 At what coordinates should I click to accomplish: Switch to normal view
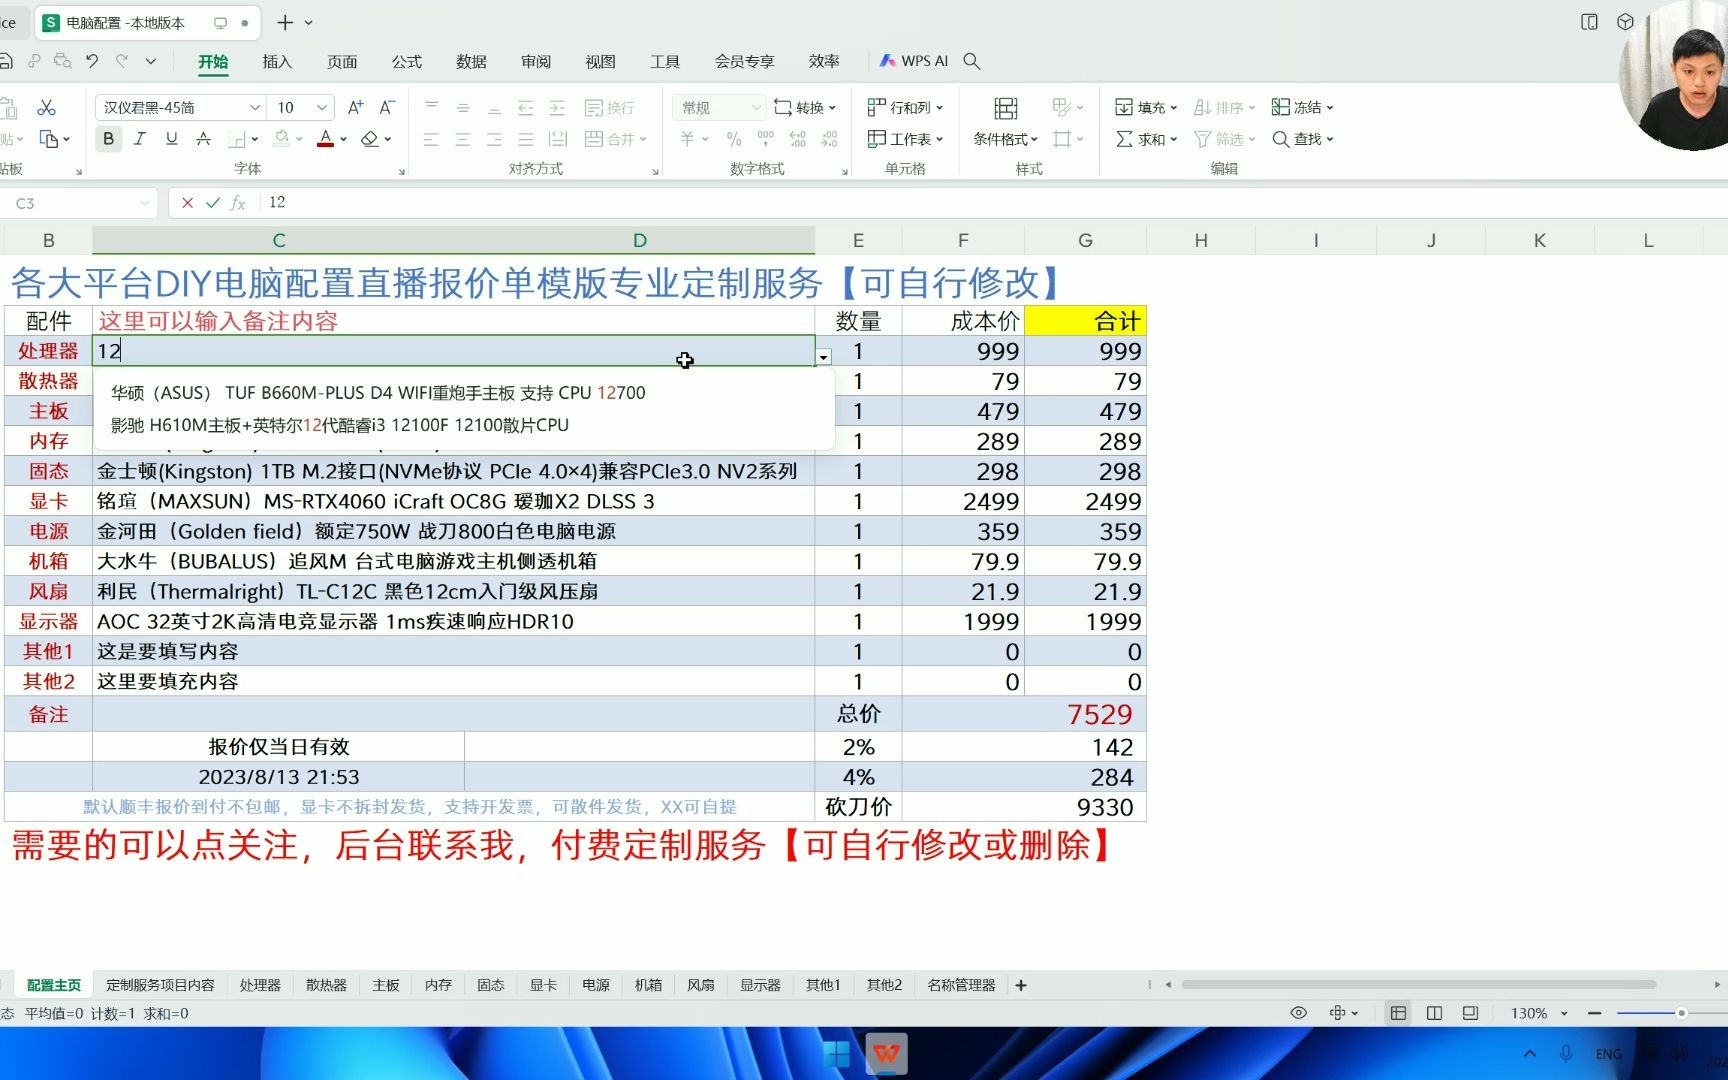tap(1398, 1013)
